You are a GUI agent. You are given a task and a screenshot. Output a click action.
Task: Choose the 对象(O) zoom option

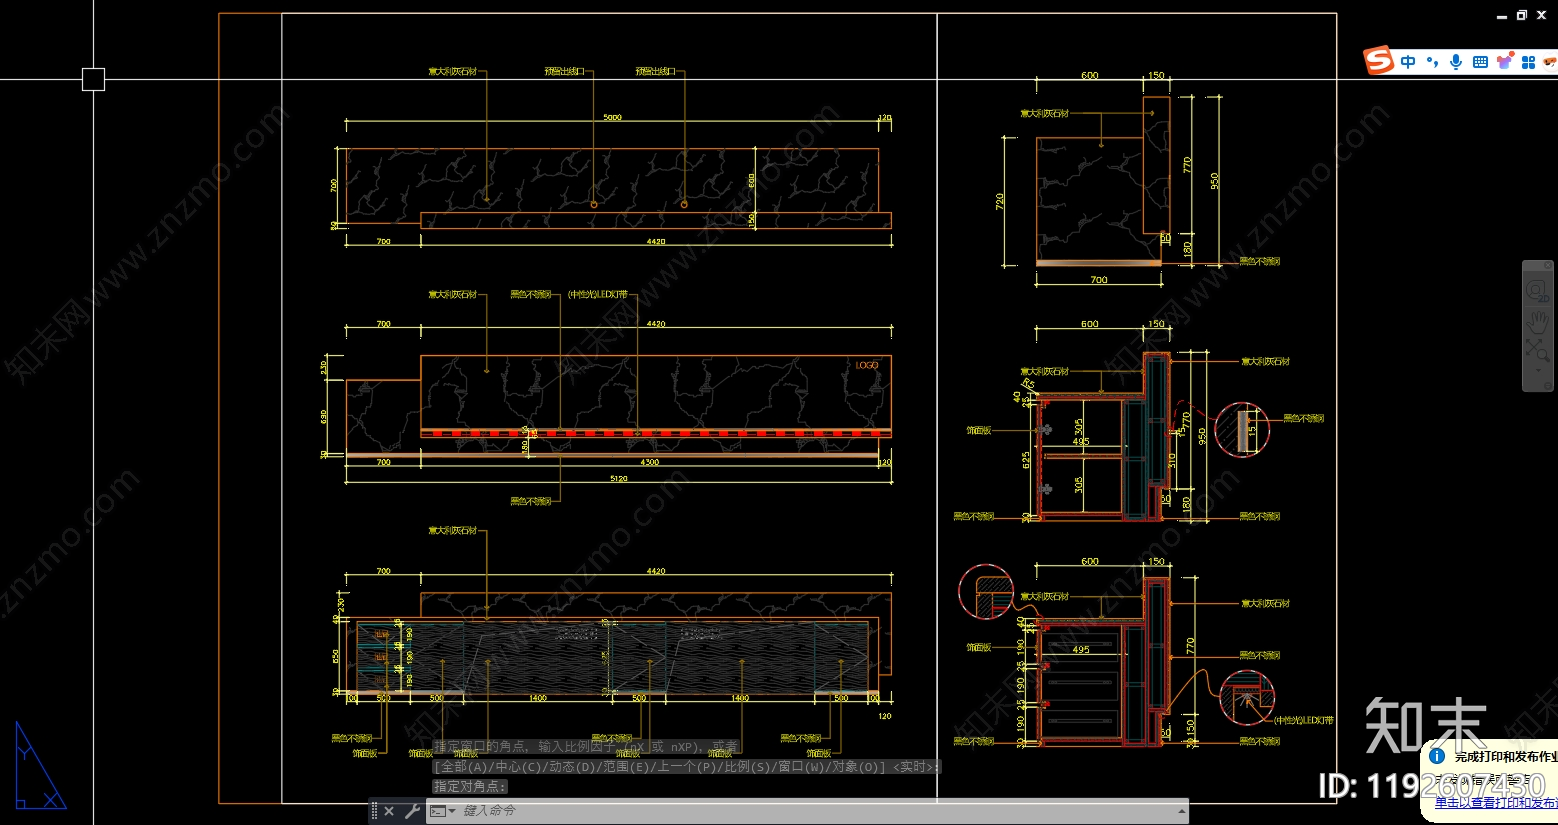[x=855, y=767]
